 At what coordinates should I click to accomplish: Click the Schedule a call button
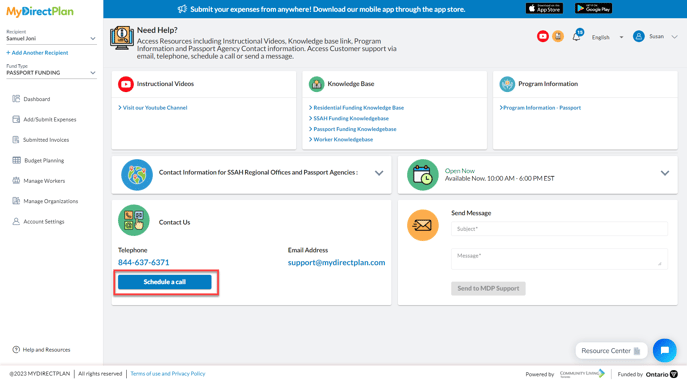tap(165, 282)
